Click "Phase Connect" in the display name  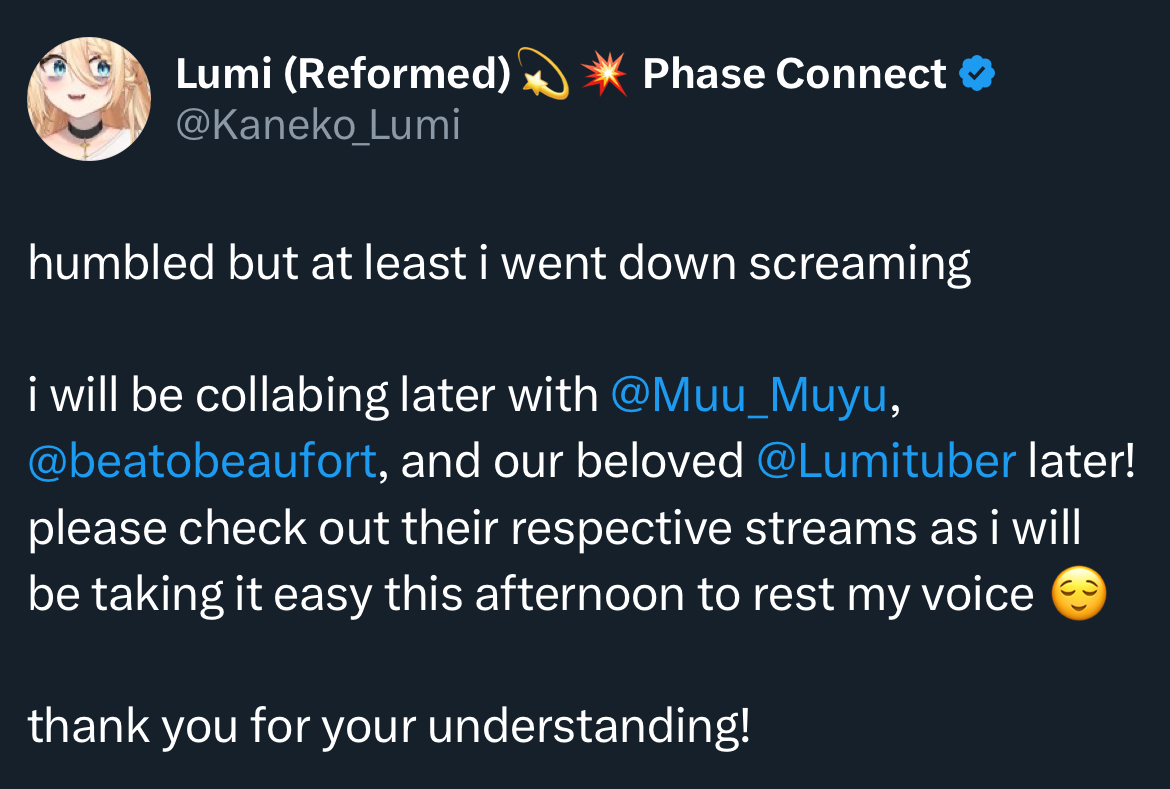pyautogui.click(x=794, y=74)
